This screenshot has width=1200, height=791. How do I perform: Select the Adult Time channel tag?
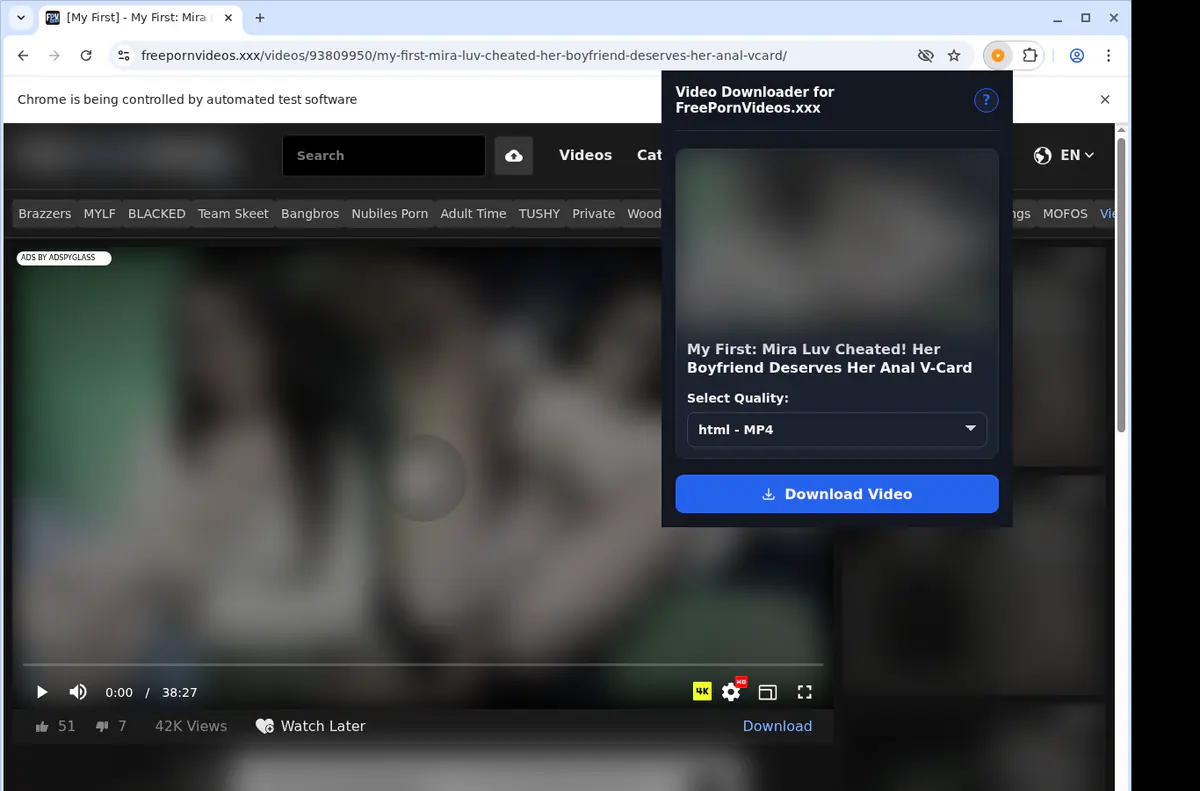click(x=473, y=214)
